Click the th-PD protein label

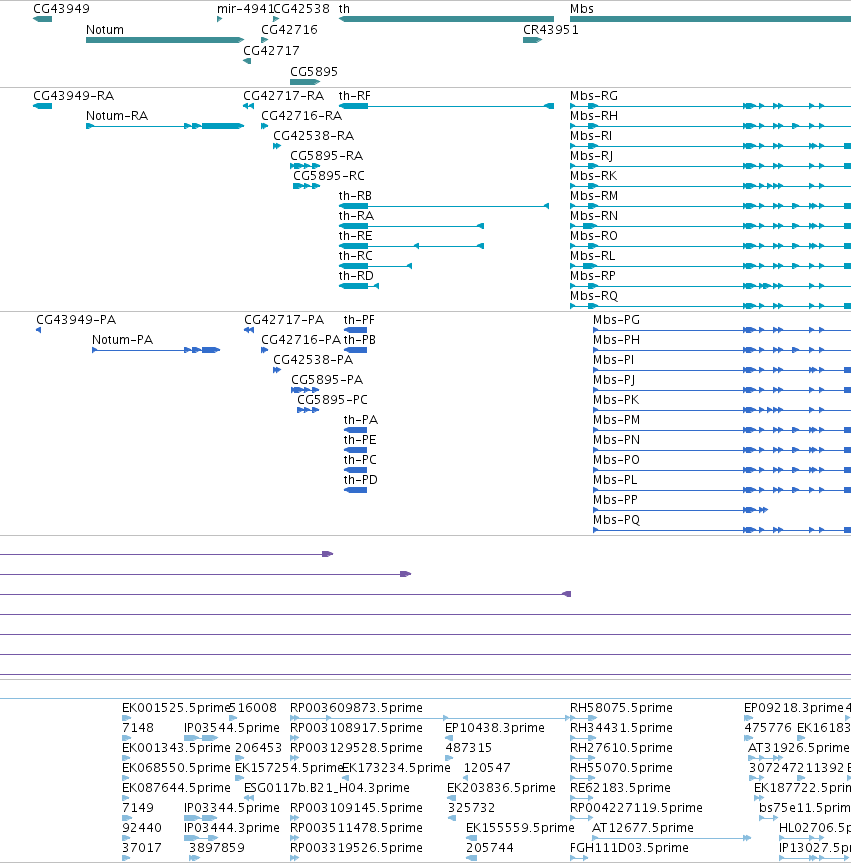pyautogui.click(x=361, y=480)
